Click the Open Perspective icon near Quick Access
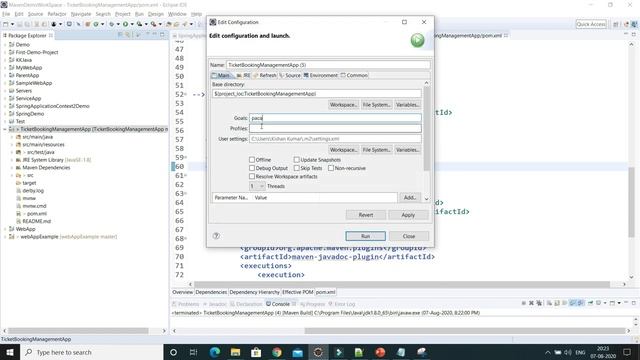This screenshot has width=640, height=360. pos(616,24)
